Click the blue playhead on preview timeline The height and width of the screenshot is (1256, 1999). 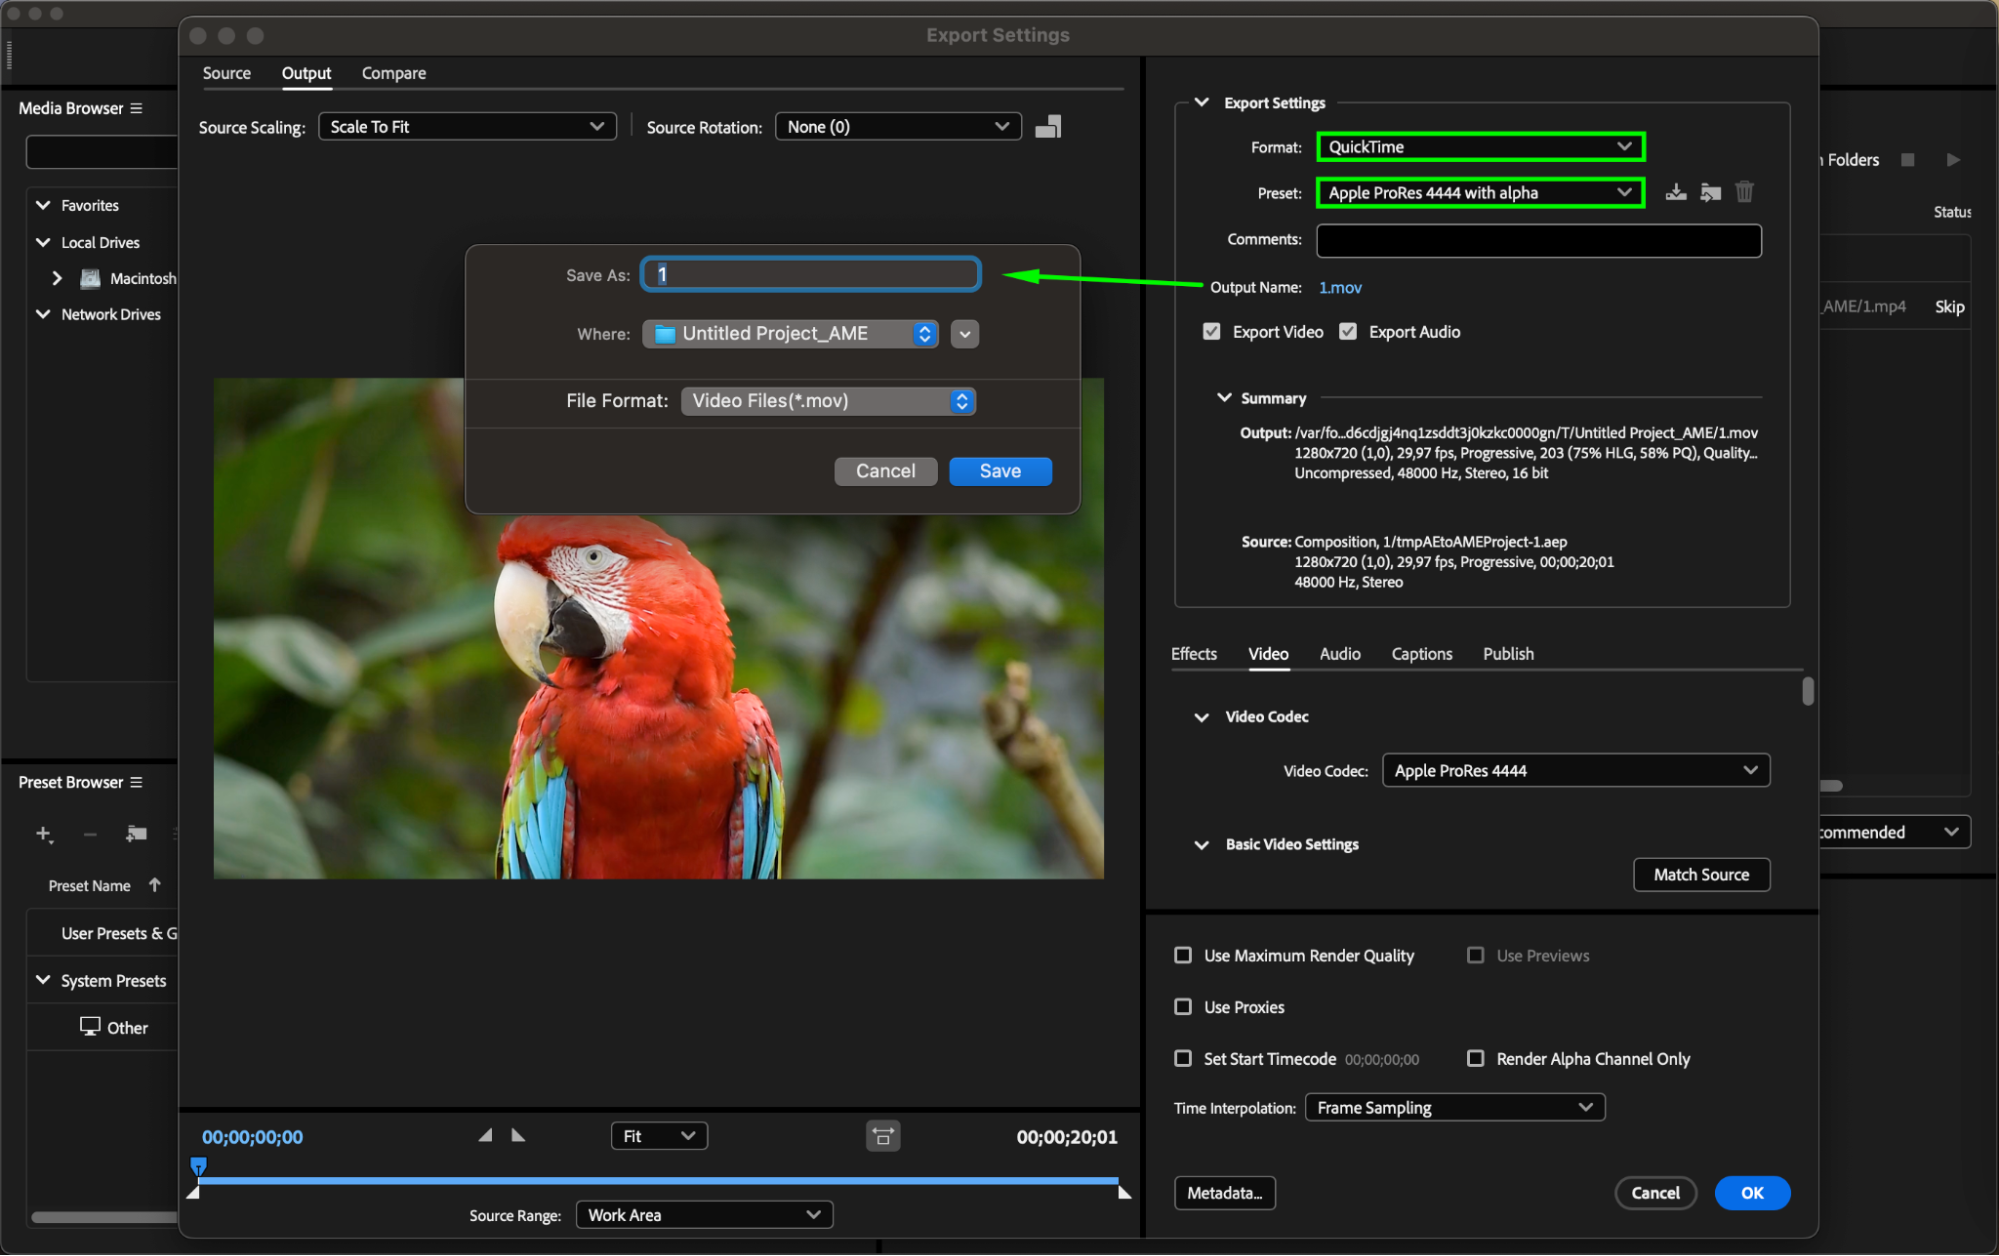tap(199, 1165)
